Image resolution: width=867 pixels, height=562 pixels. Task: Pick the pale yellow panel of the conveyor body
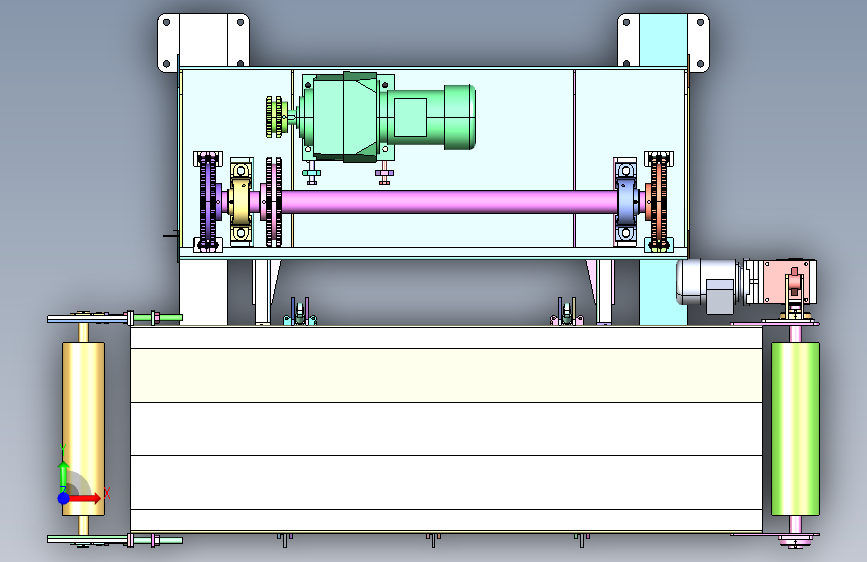[446, 376]
